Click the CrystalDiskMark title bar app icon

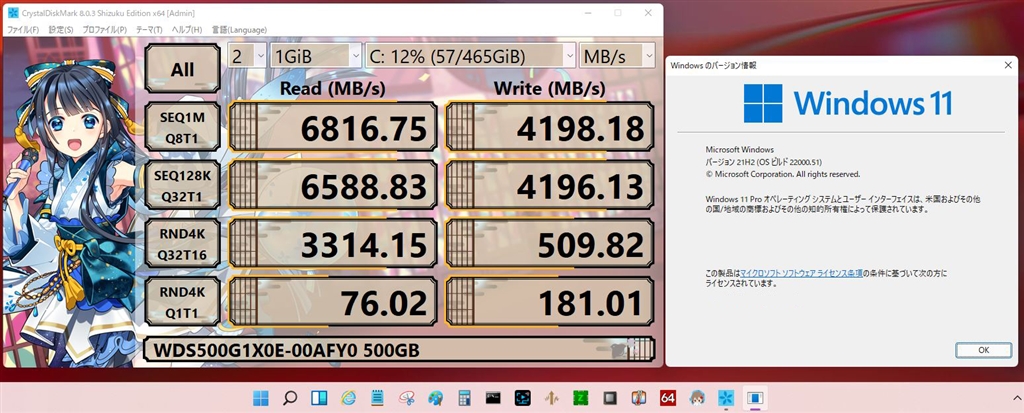click(13, 13)
